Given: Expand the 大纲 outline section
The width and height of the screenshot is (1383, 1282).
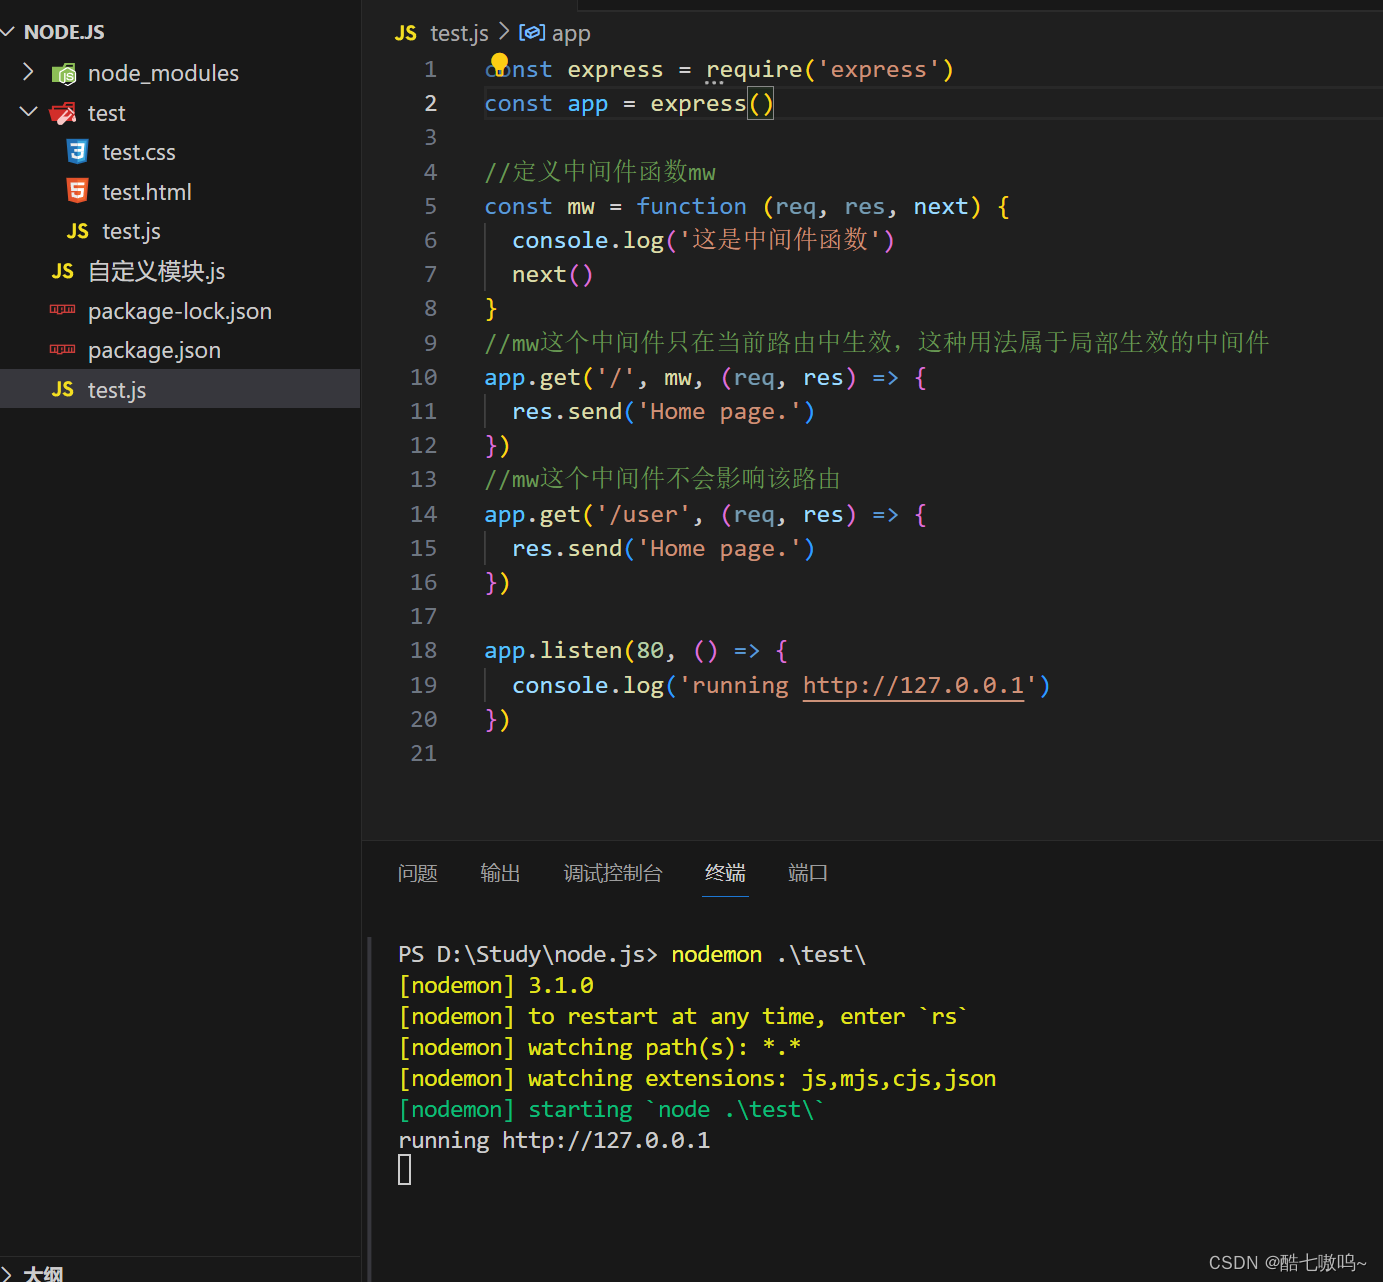Looking at the screenshot, I should pos(7,1274).
